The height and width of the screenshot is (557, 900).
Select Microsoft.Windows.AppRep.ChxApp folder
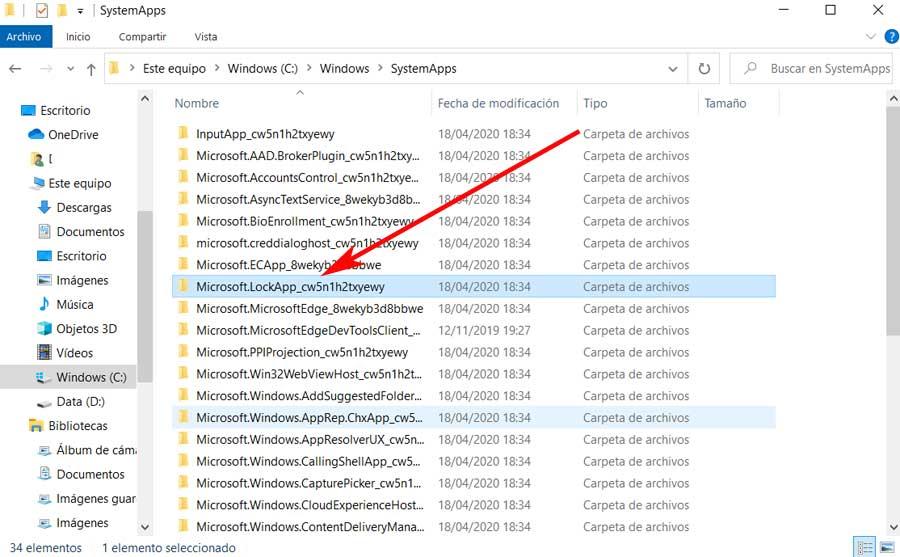coord(474,417)
